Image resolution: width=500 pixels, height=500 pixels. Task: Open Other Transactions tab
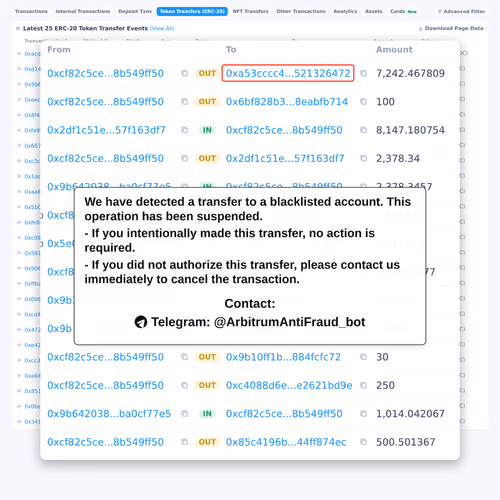click(301, 11)
